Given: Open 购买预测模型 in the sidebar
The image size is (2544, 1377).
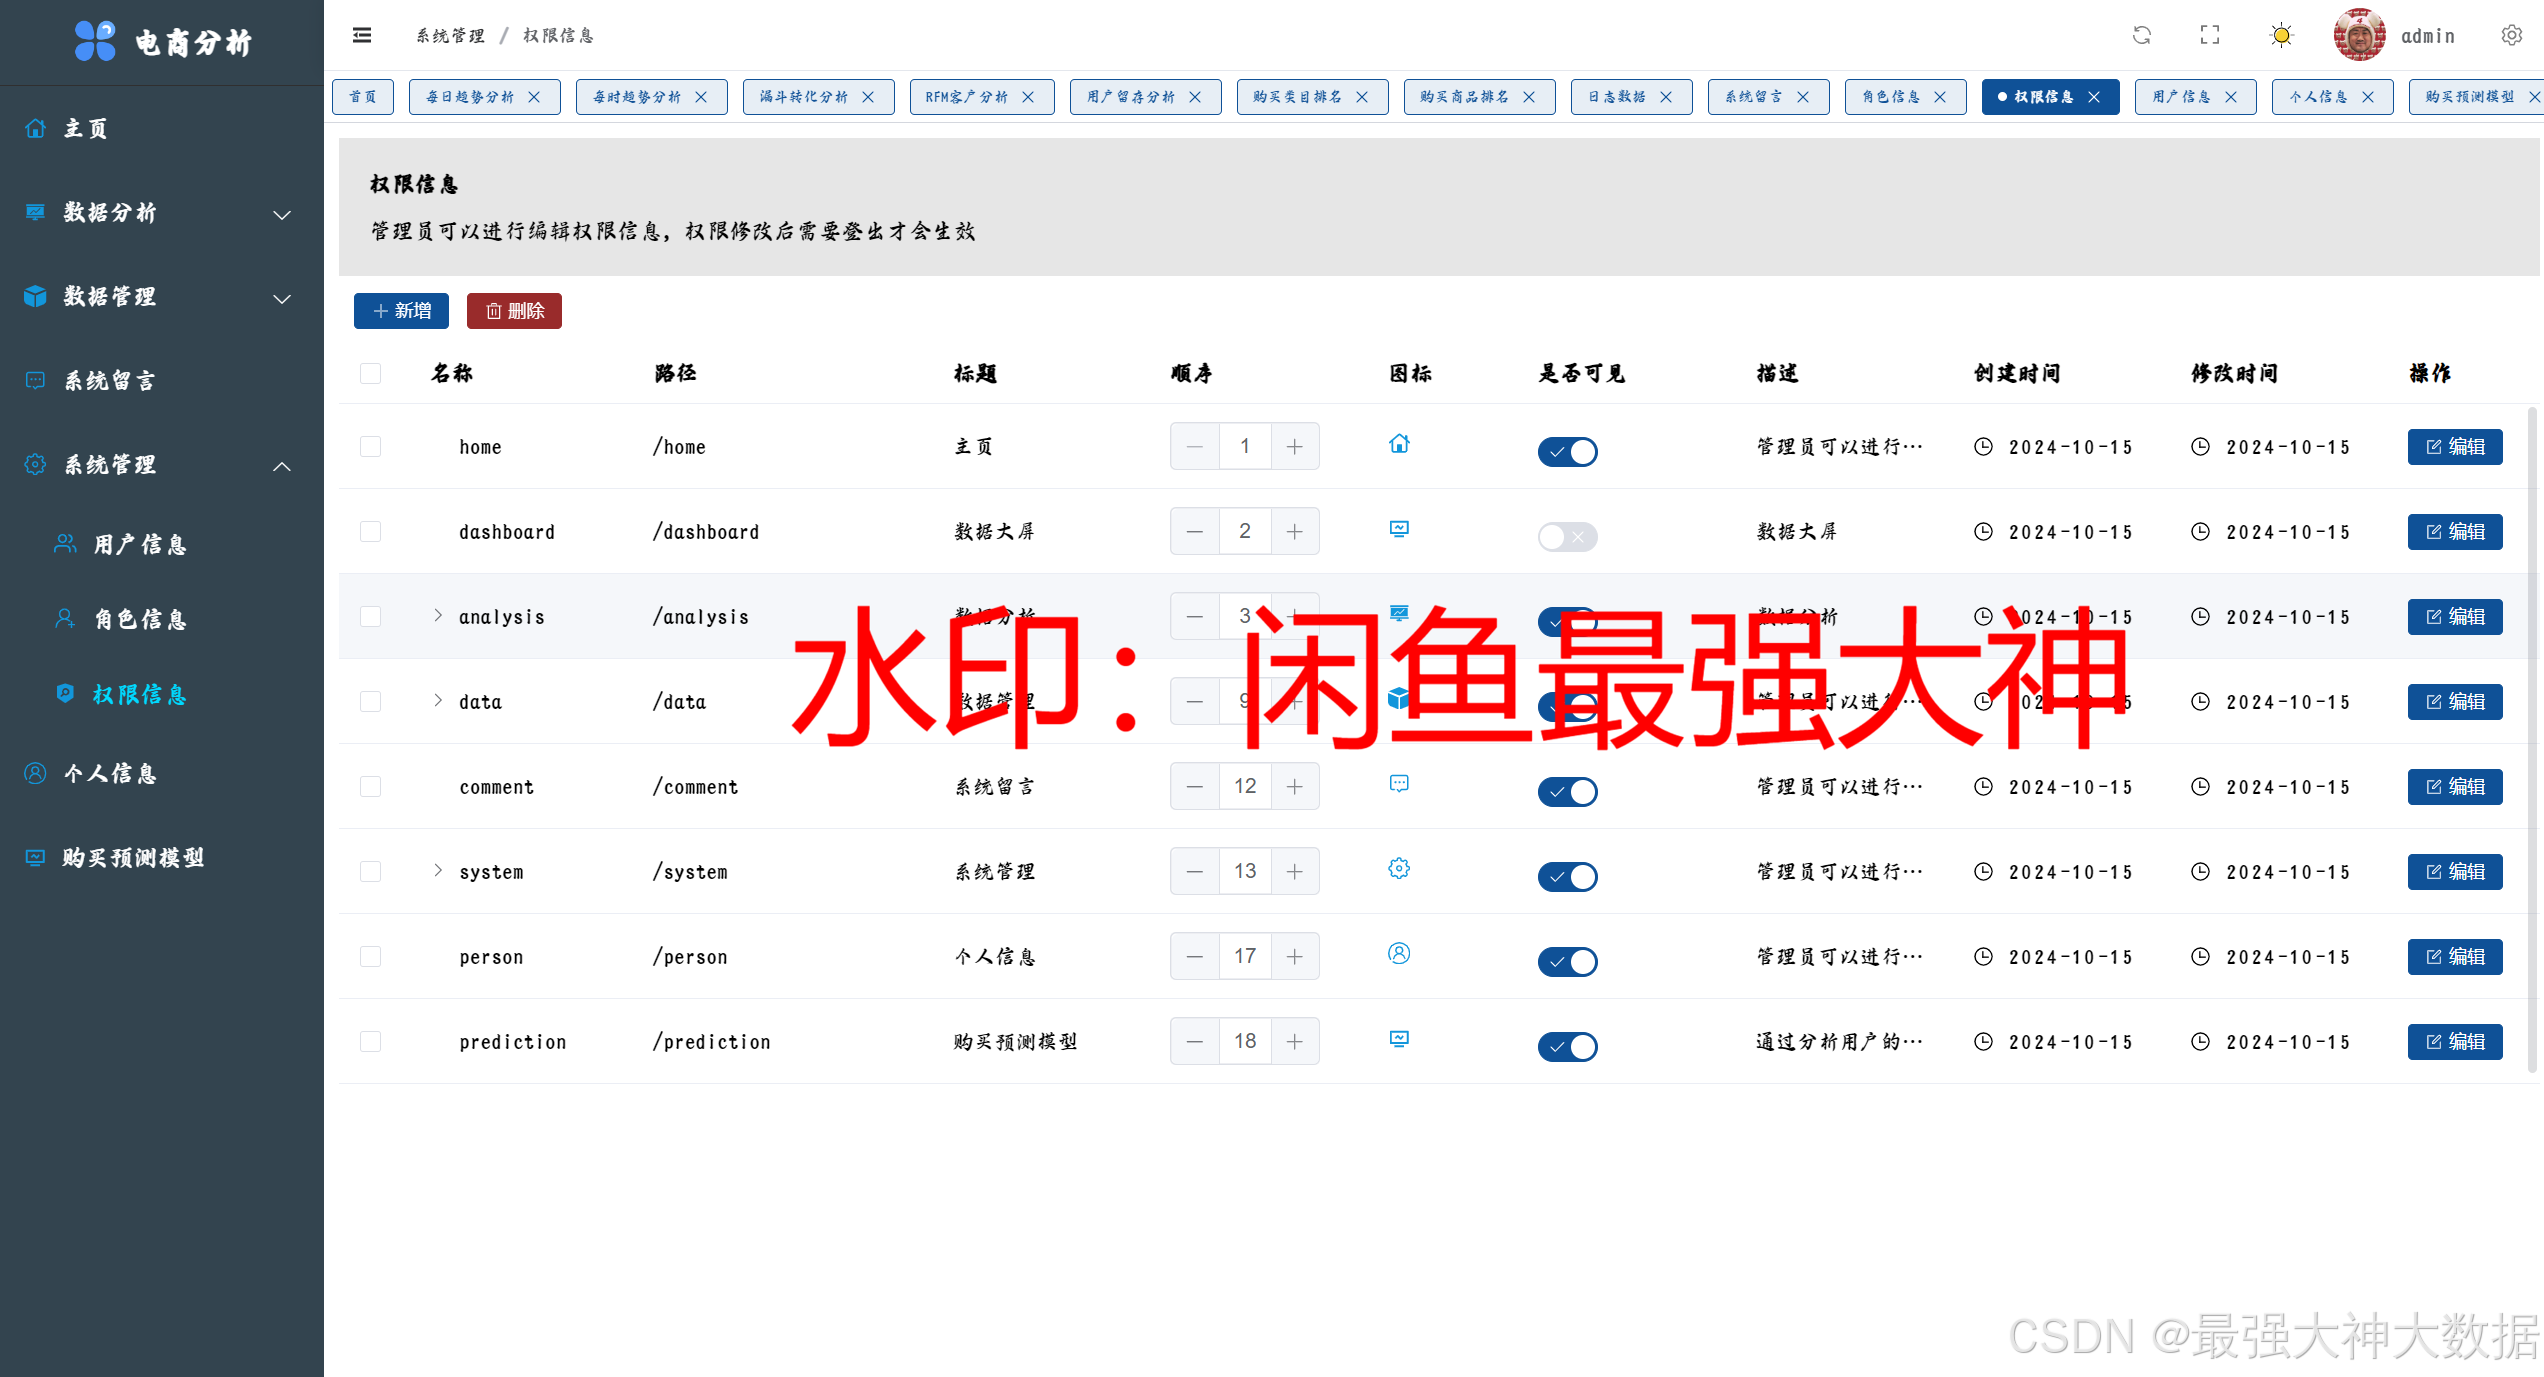Looking at the screenshot, I should point(133,858).
